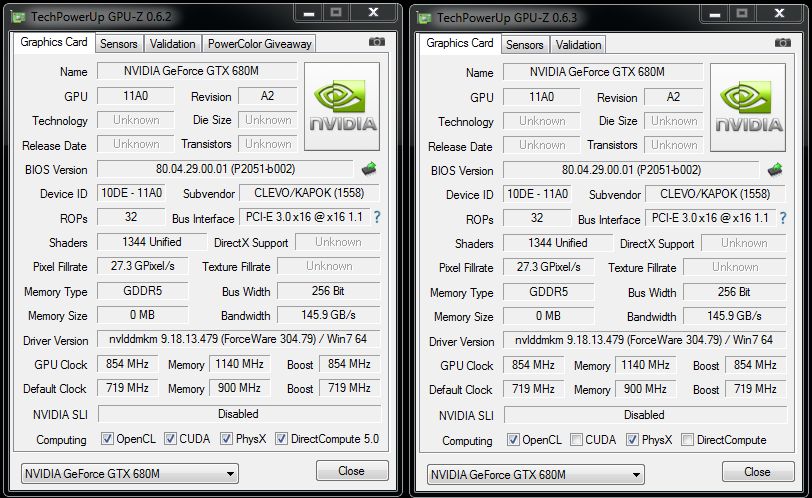This screenshot has width=812, height=498.
Task: Click 1140 MHz memory clock in GPU-Z 0.6.2
Action: pos(239,364)
